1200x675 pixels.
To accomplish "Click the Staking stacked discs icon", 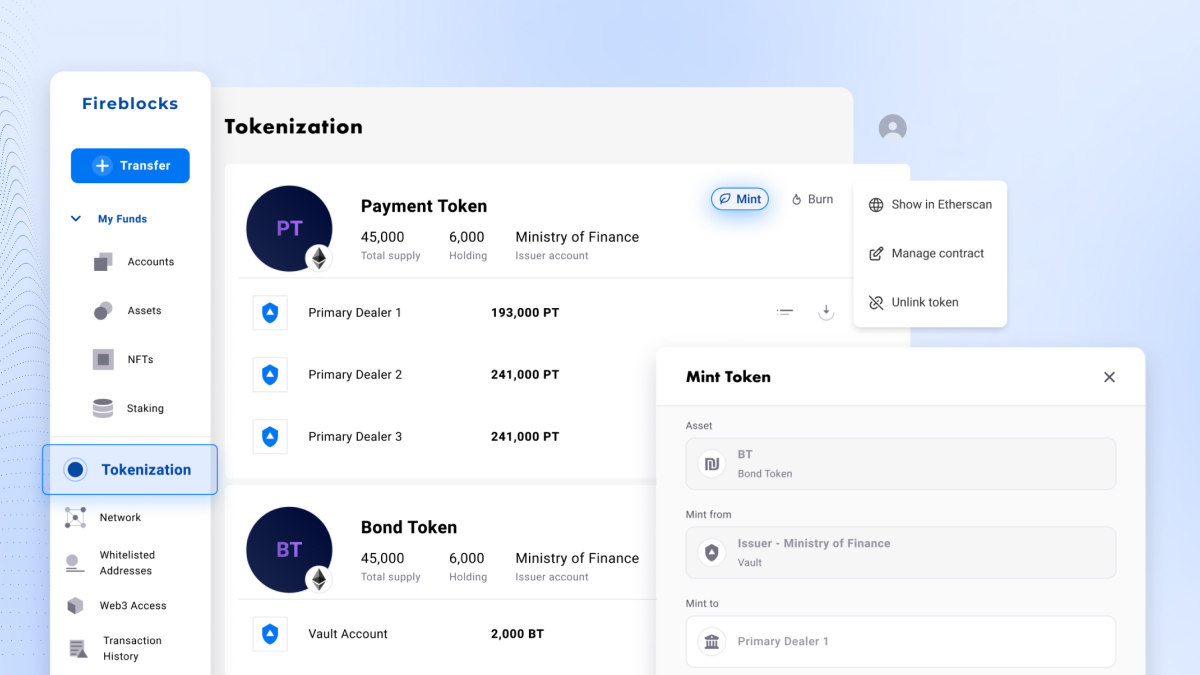I will tap(103, 408).
